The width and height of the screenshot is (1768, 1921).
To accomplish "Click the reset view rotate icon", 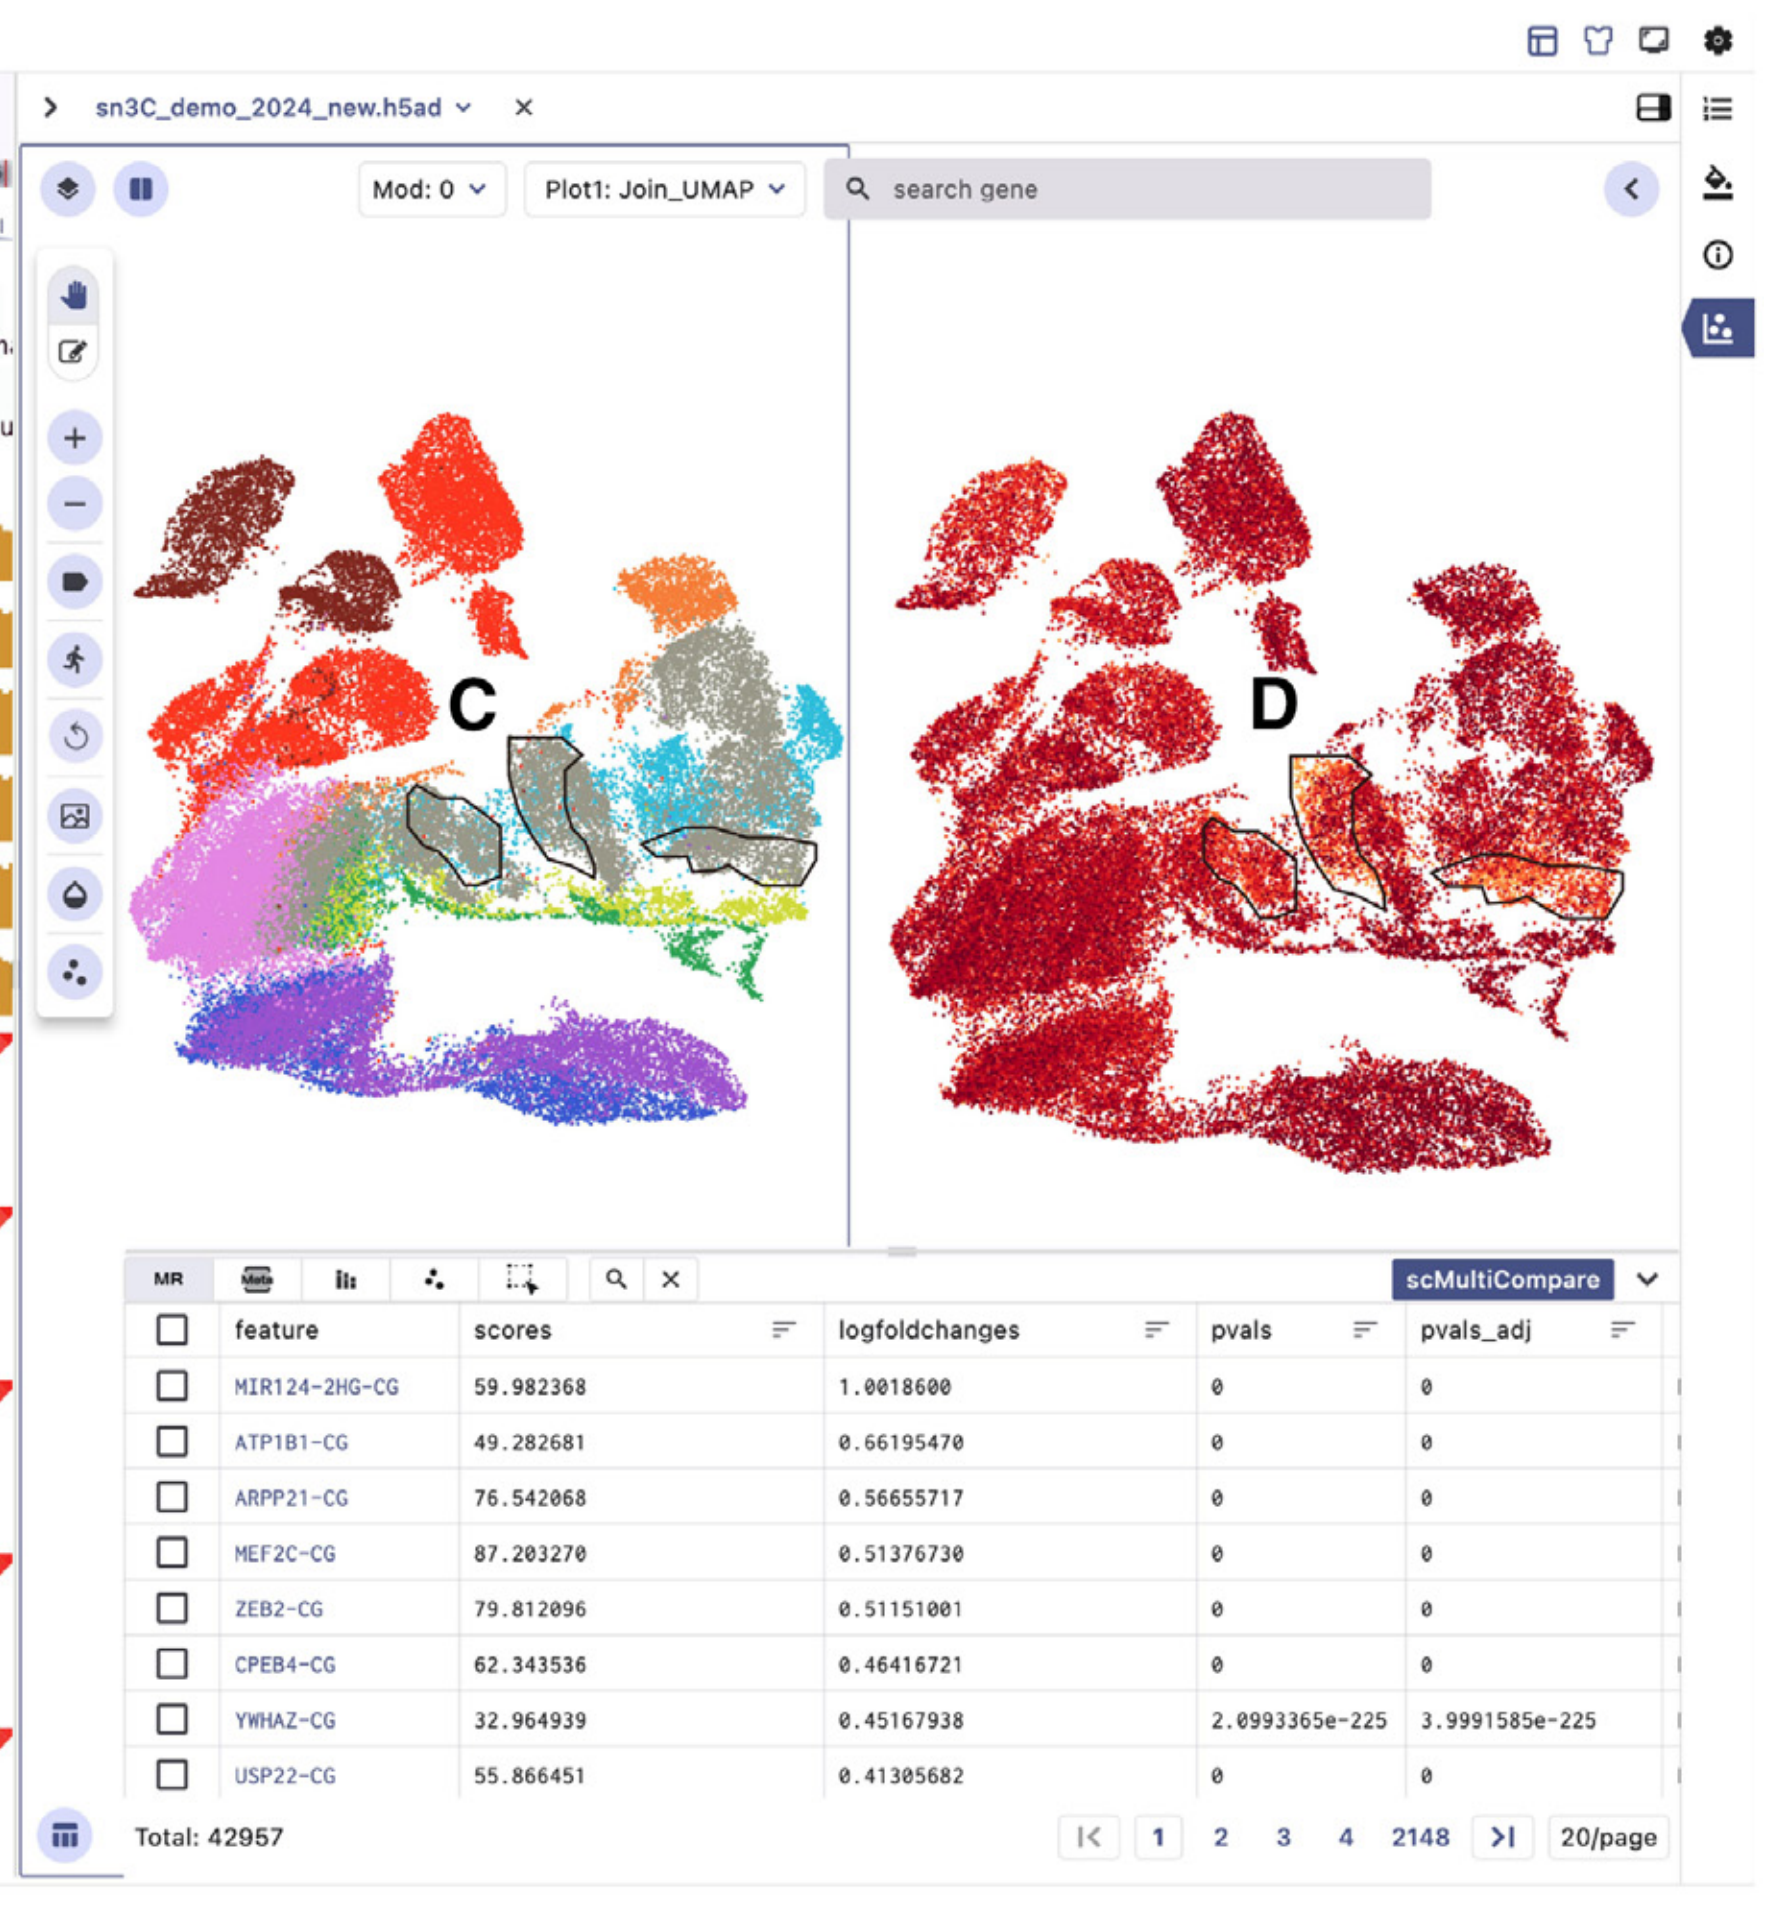I will tap(74, 737).
